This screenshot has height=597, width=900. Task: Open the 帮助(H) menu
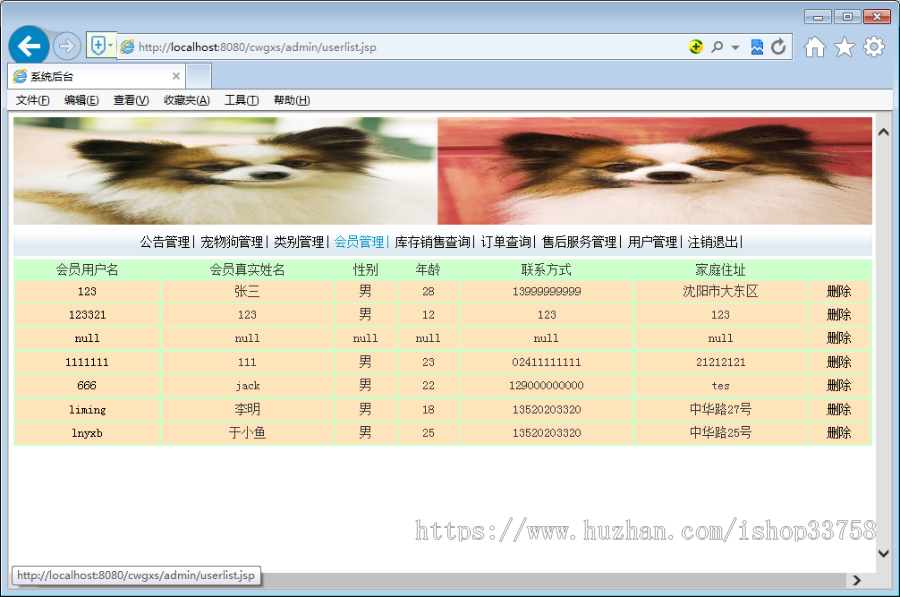point(292,100)
